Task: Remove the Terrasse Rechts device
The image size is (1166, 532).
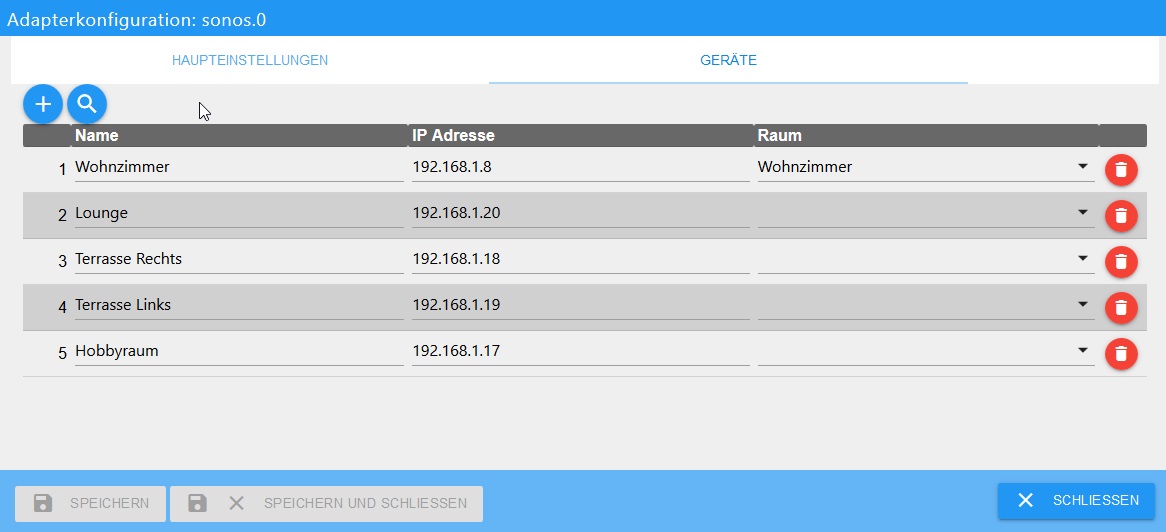Action: [1121, 262]
